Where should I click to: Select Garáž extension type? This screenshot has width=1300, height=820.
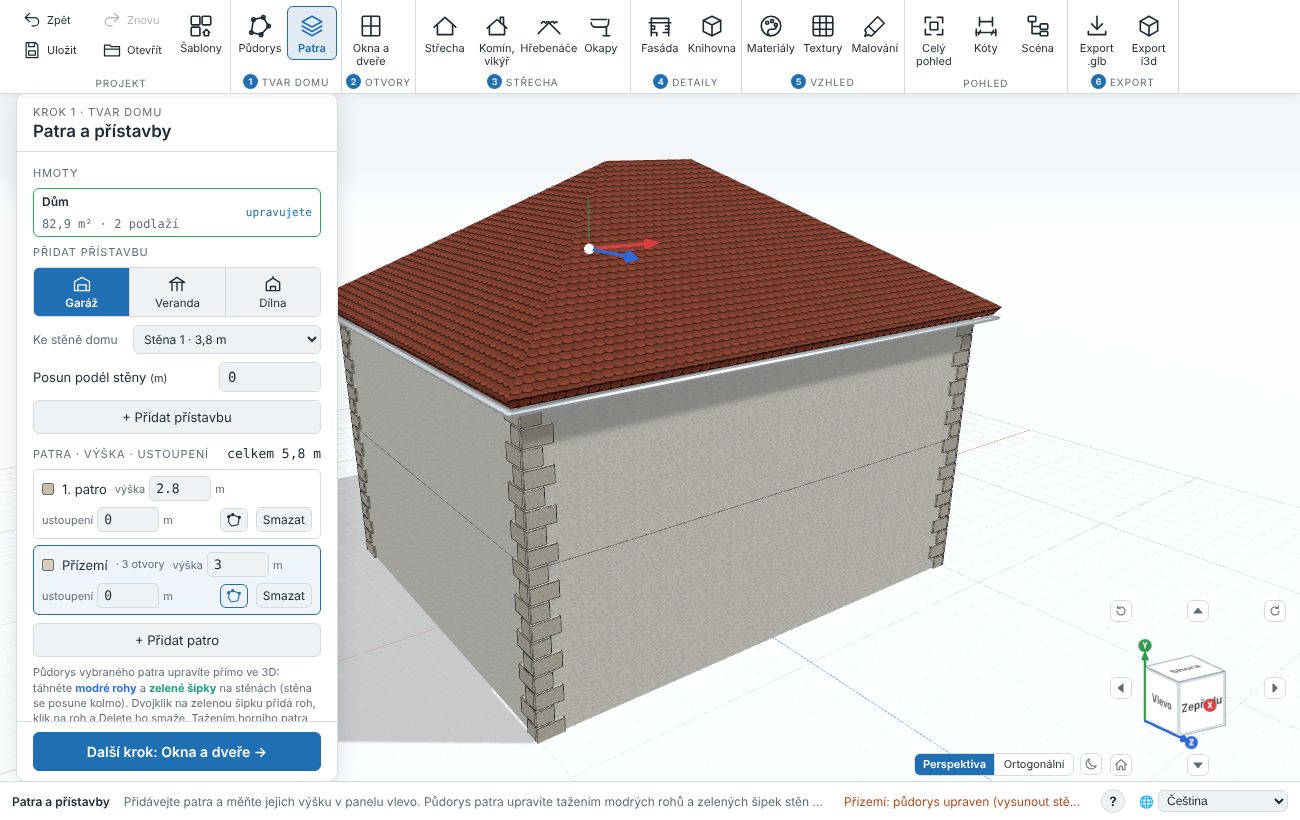[82, 291]
